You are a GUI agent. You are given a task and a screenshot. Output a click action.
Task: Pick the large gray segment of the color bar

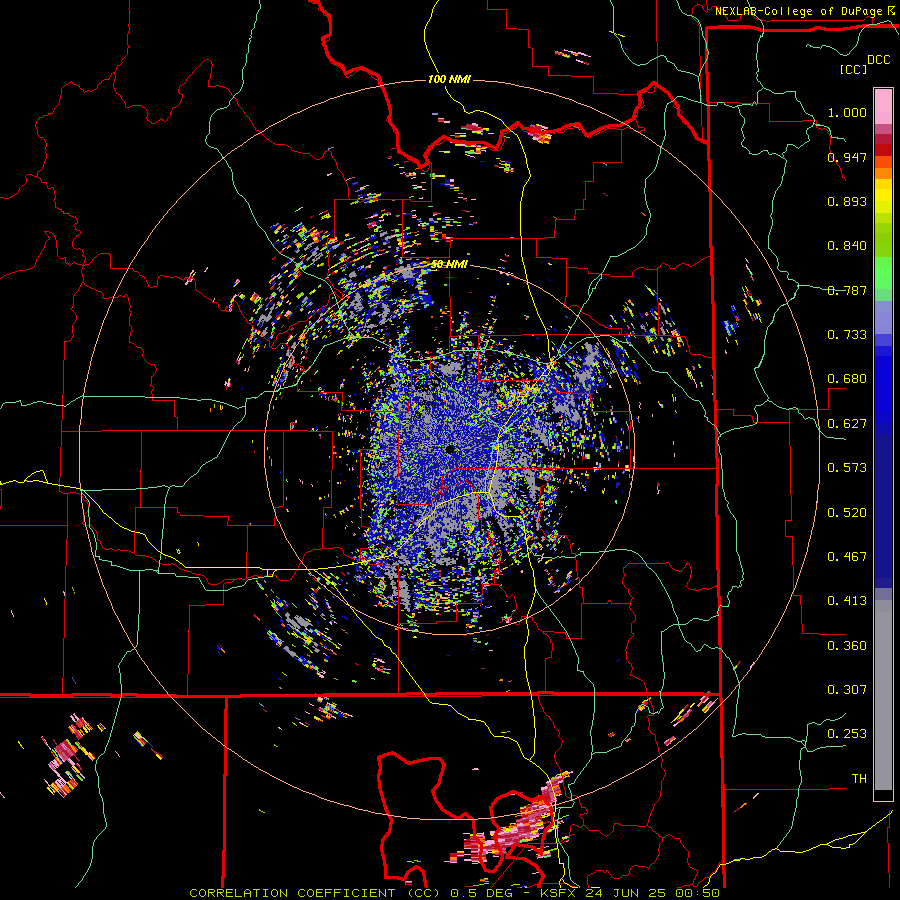click(883, 695)
